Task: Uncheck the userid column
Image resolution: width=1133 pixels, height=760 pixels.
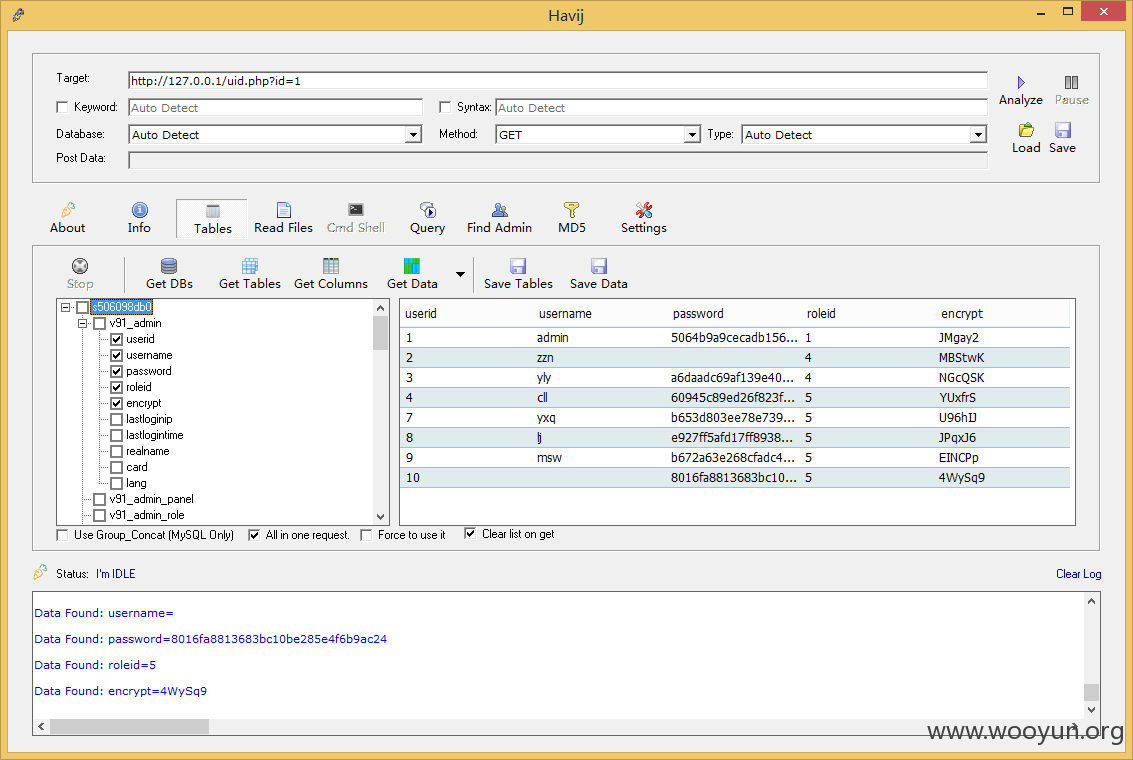Action: (116, 339)
